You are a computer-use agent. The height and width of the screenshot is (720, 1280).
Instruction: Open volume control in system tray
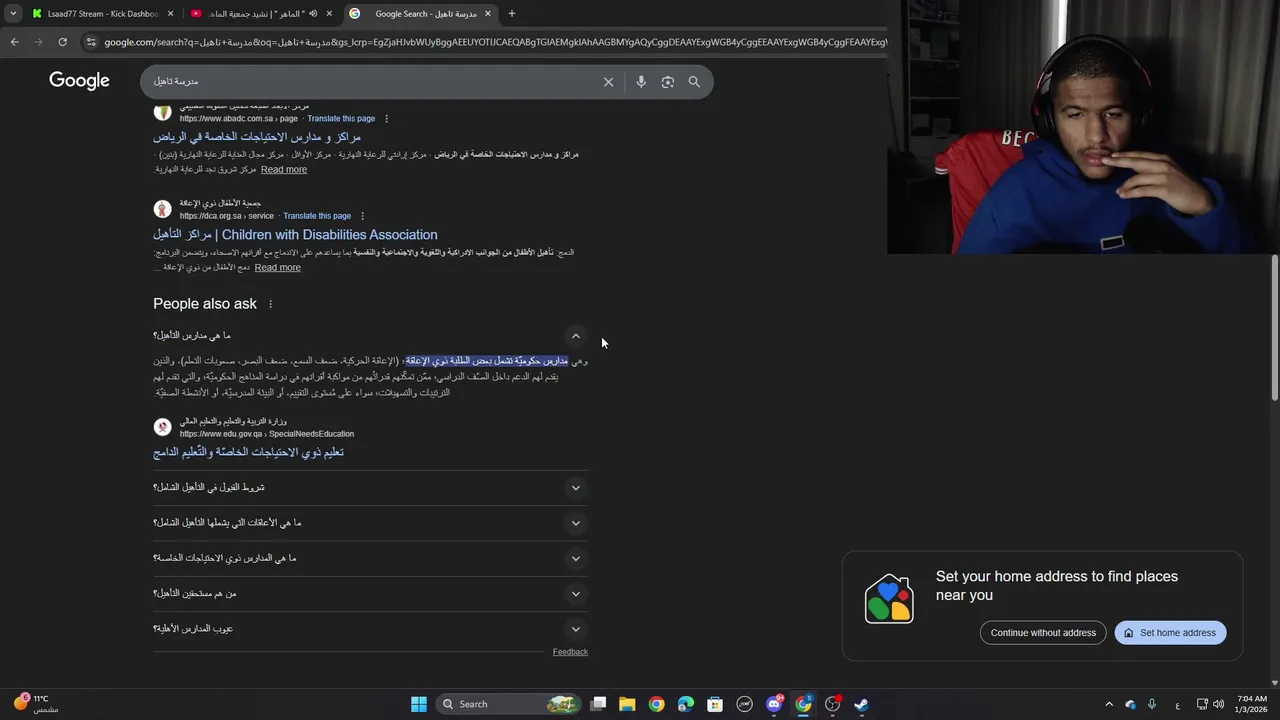click(1218, 704)
